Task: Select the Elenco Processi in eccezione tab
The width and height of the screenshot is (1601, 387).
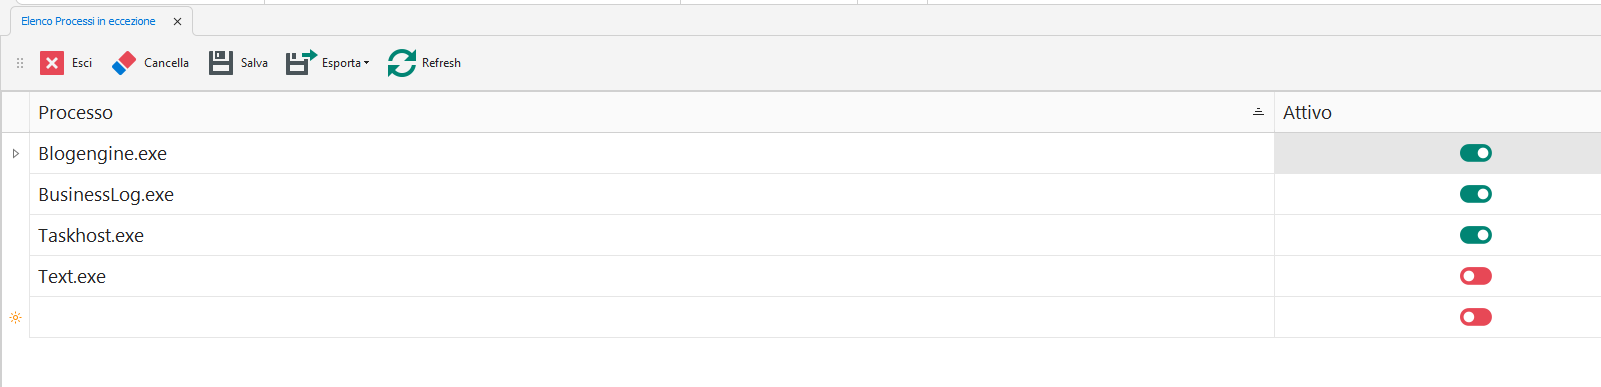Action: tap(88, 21)
